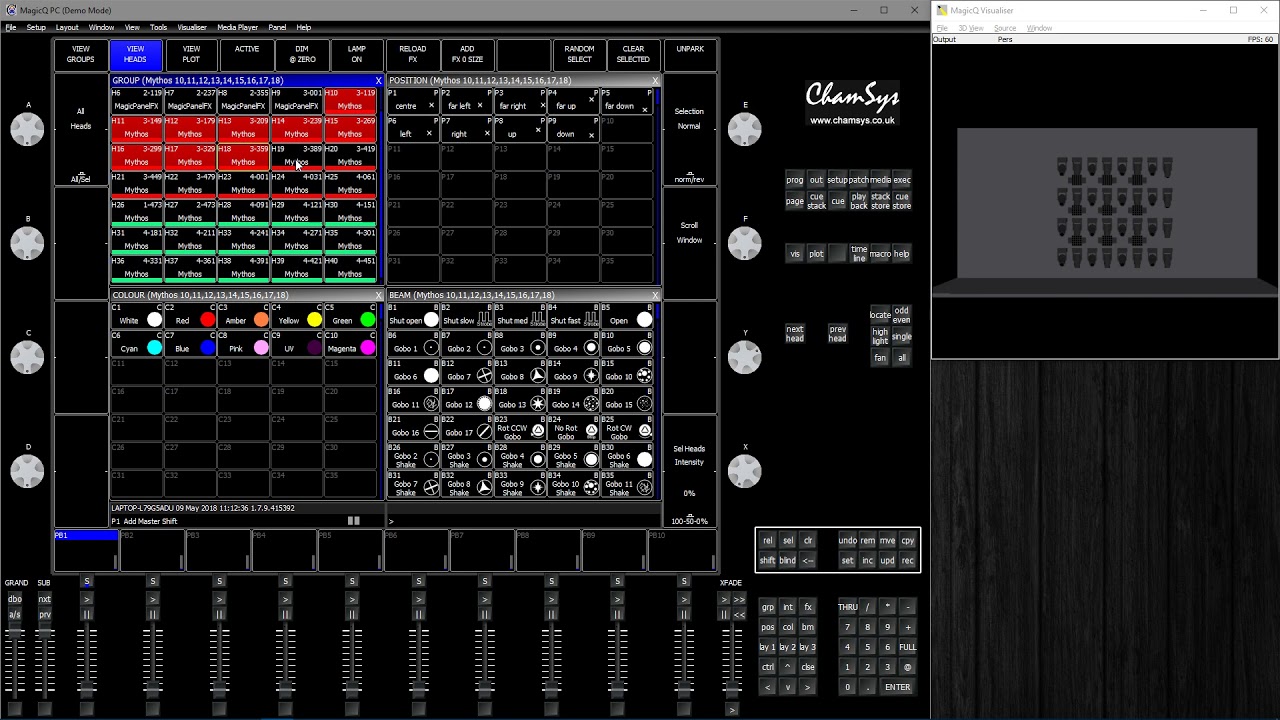This screenshot has height=720, width=1280.
Task: Toggle fan mode button
Action: 880,358
